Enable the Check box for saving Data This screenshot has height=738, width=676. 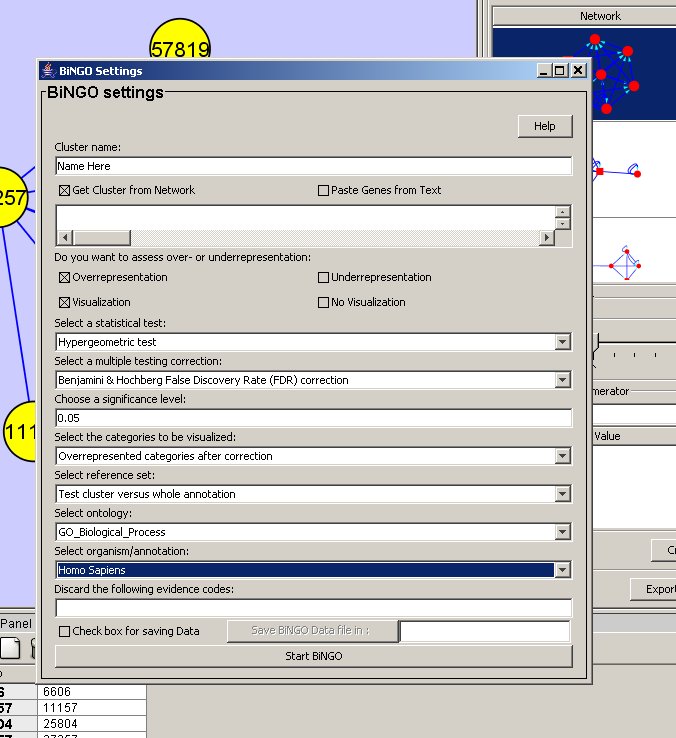pyautogui.click(x=65, y=631)
